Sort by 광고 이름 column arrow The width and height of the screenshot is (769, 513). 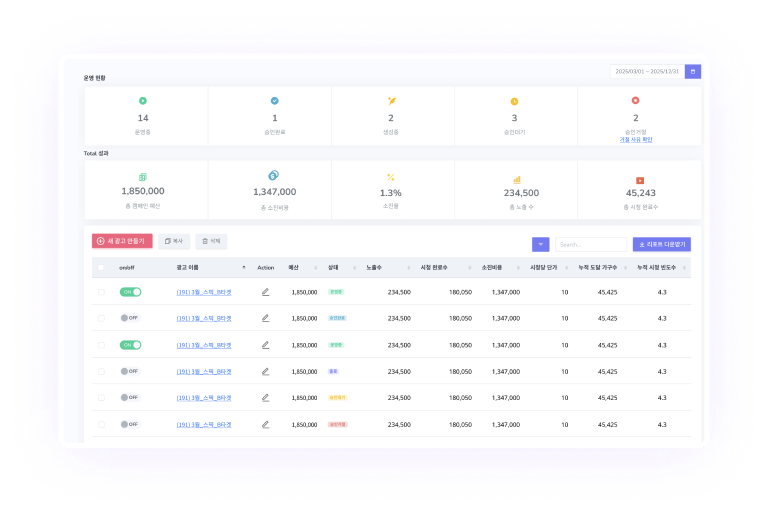click(x=243, y=268)
